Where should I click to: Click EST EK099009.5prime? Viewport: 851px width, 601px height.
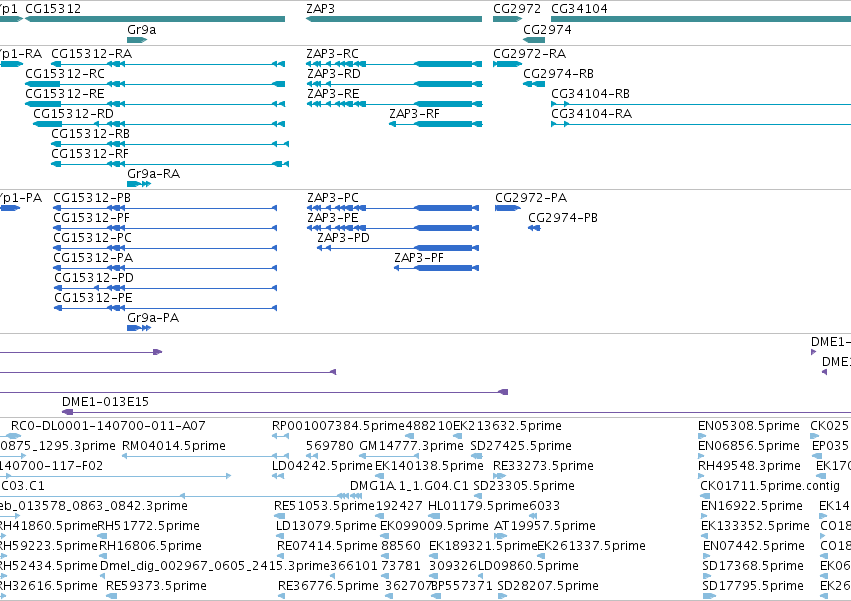[434, 526]
